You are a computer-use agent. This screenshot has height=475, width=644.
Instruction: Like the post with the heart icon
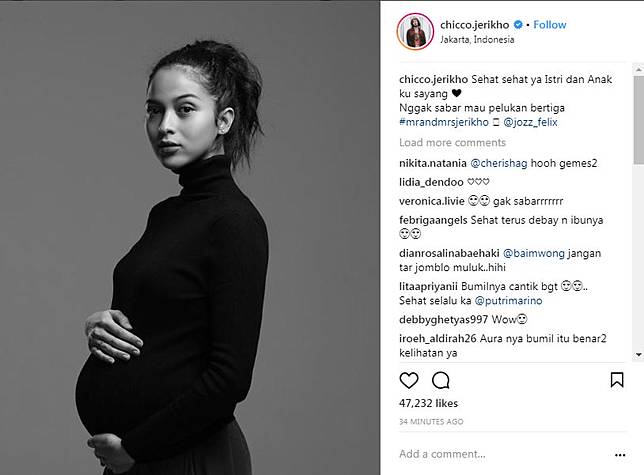[409, 381]
